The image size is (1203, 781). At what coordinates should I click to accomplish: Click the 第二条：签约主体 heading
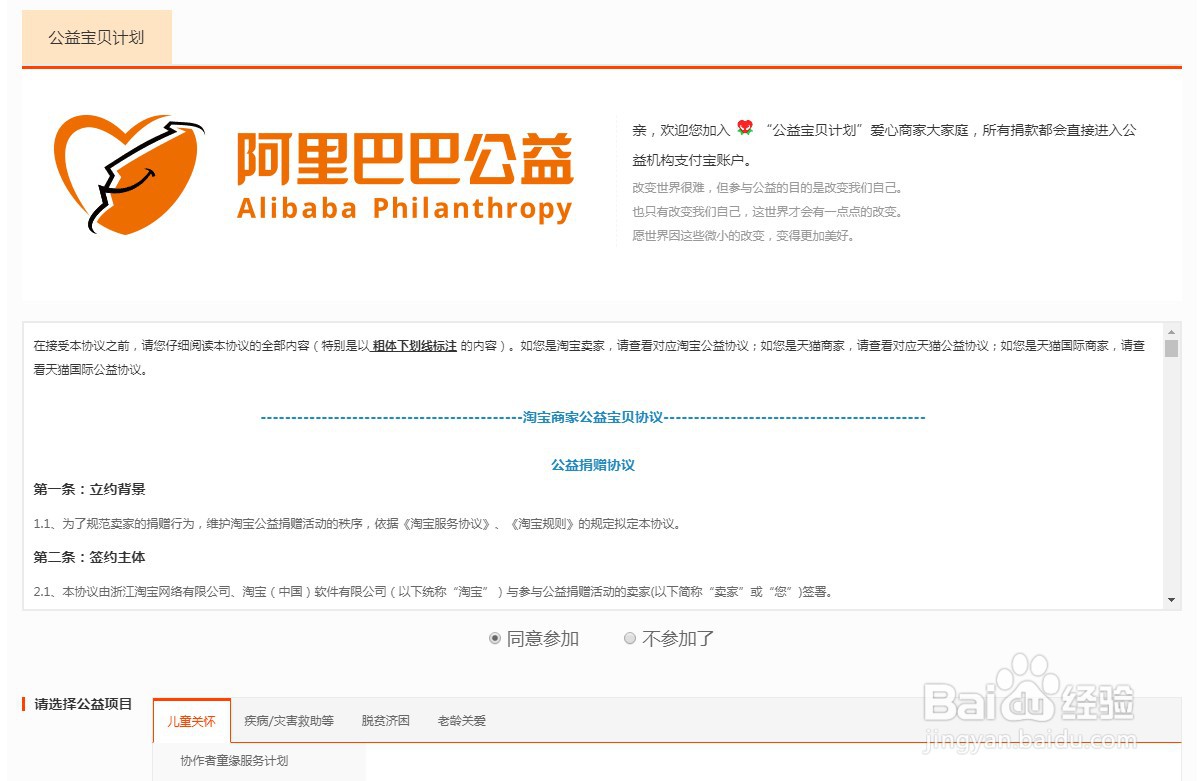tap(89, 557)
